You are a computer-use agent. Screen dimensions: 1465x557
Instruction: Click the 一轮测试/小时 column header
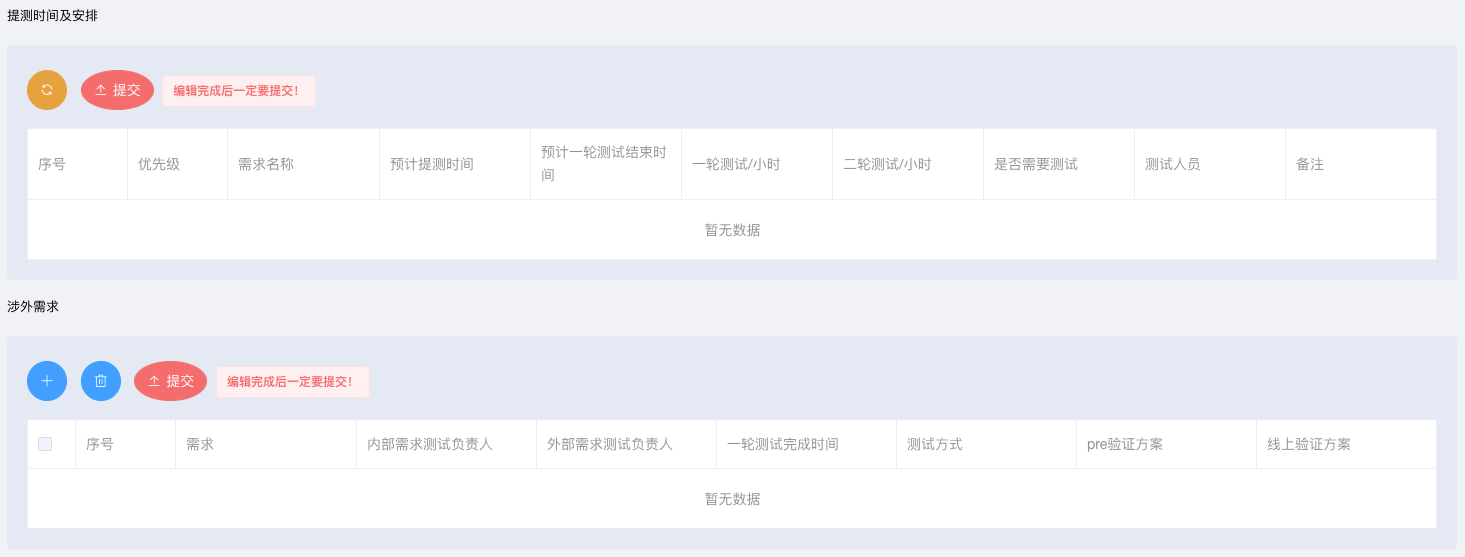(x=736, y=164)
